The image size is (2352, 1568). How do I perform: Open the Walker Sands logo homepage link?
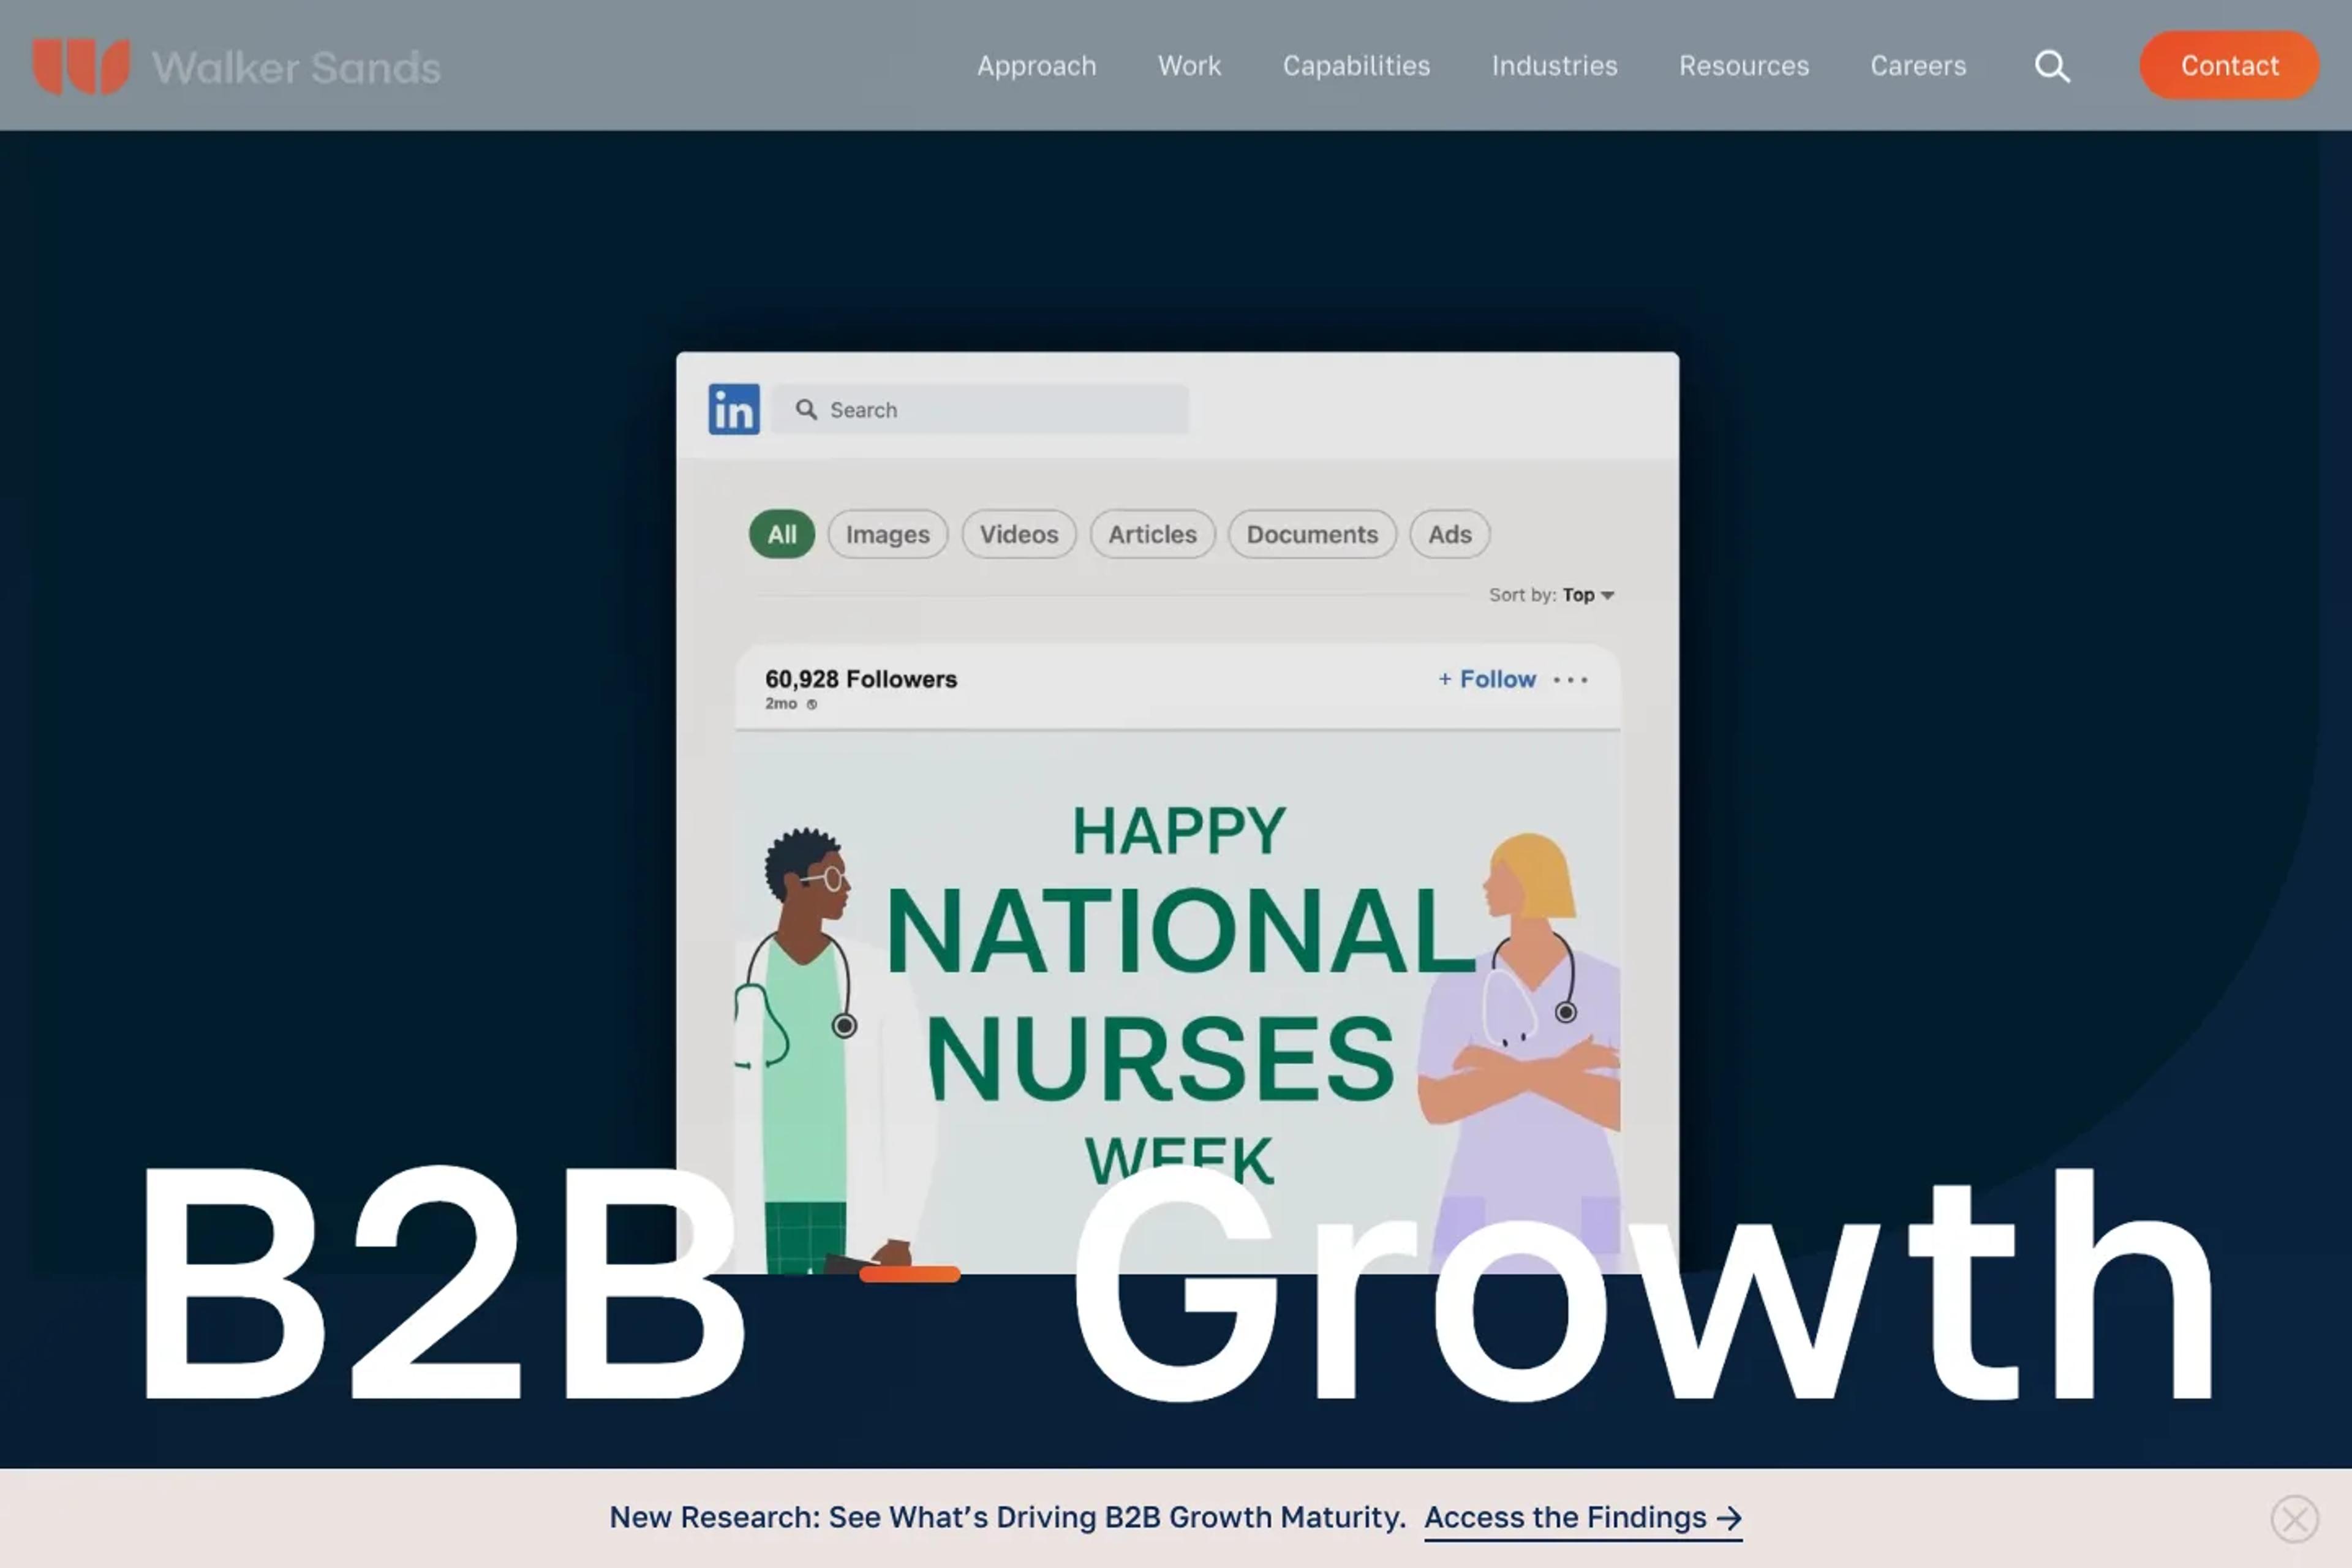pos(236,66)
